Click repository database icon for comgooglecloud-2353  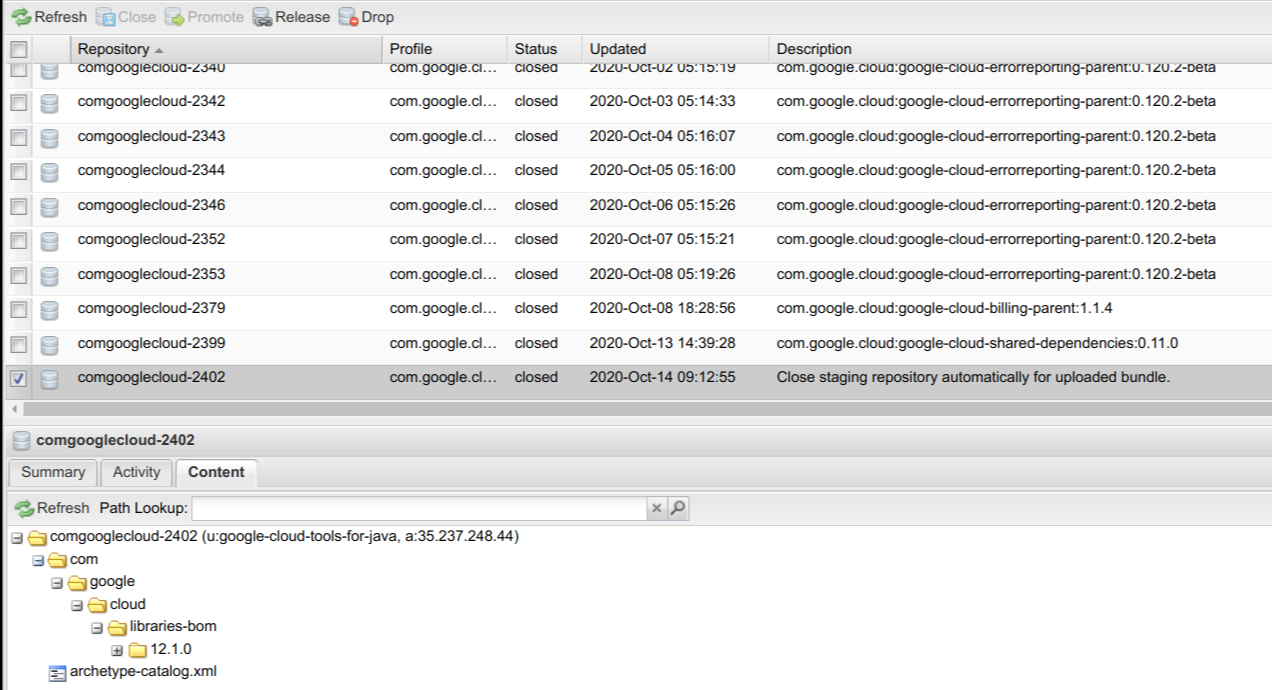tap(49, 275)
